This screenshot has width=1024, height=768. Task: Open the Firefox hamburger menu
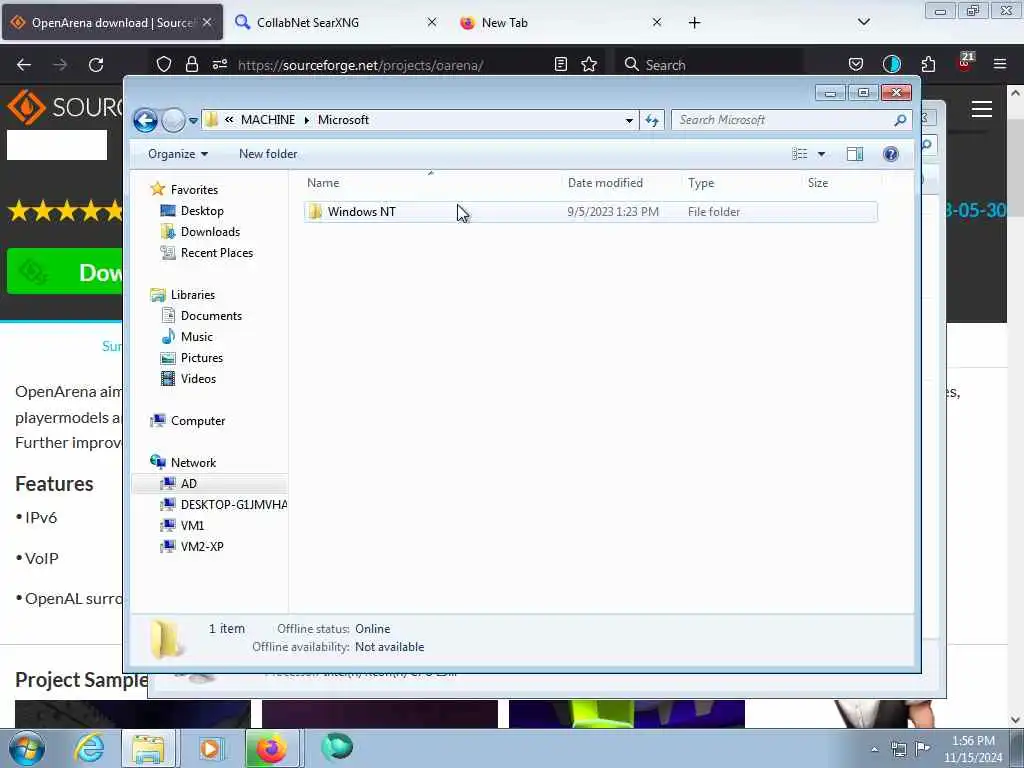point(1000,65)
